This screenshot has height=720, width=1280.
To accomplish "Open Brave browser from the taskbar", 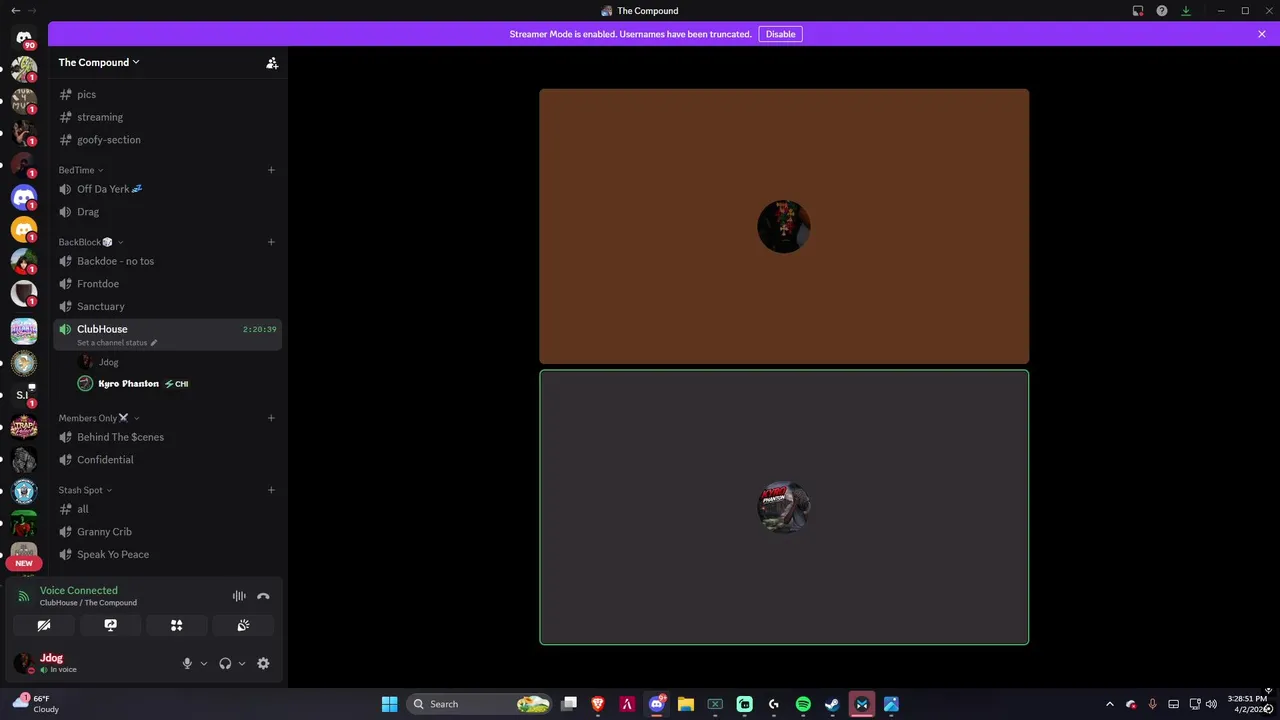I will click(598, 704).
